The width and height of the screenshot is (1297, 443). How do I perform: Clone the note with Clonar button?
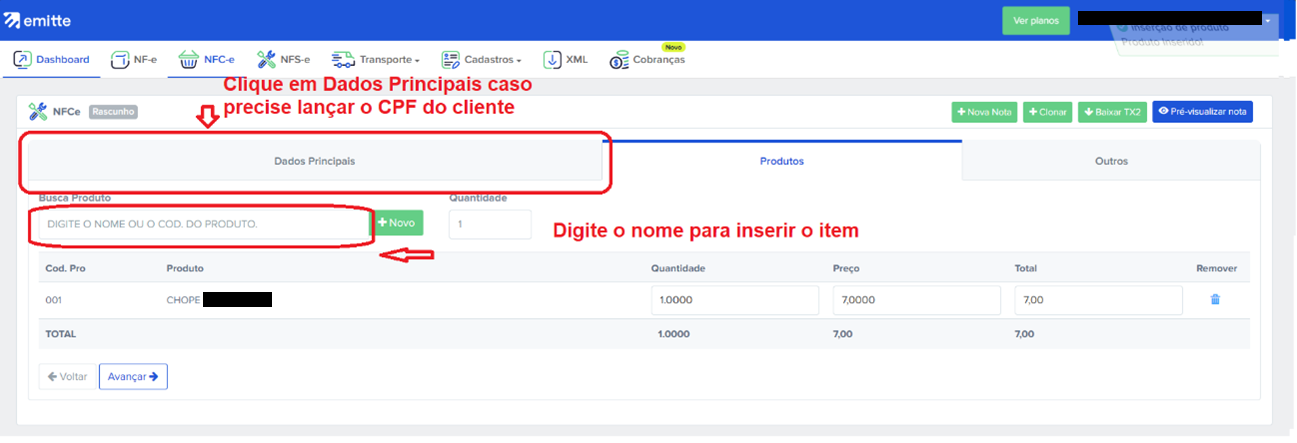pyautogui.click(x=1047, y=112)
